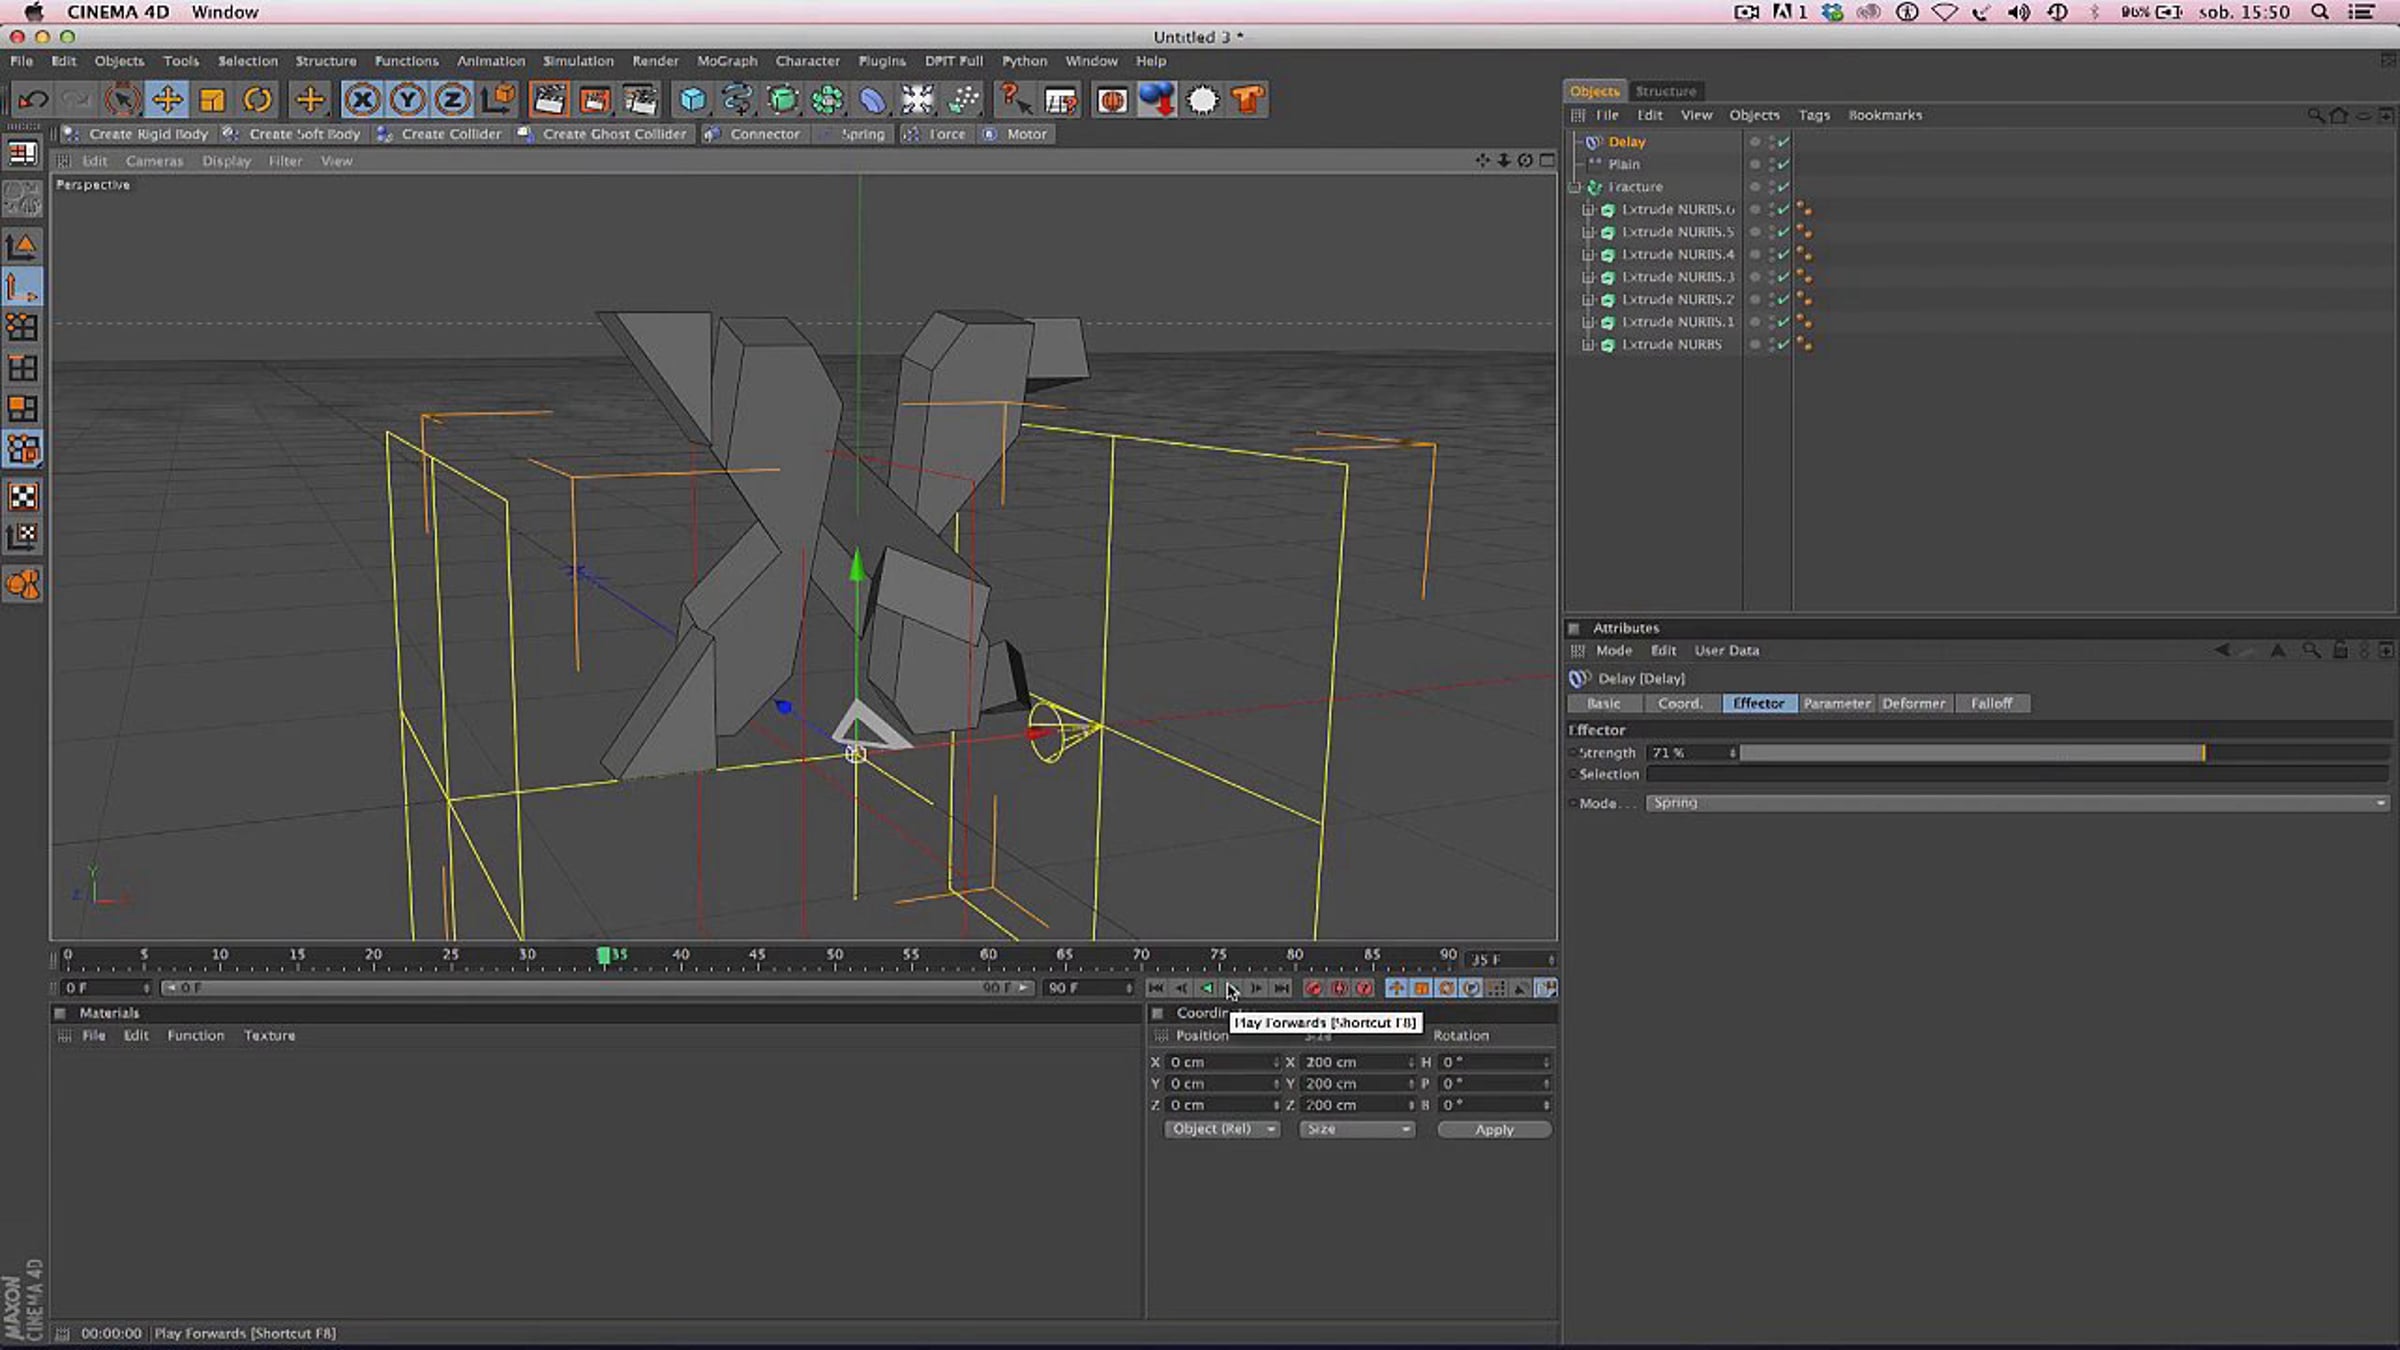The image size is (2400, 1350).
Task: Click Create Ghost Collider button
Action: click(603, 134)
